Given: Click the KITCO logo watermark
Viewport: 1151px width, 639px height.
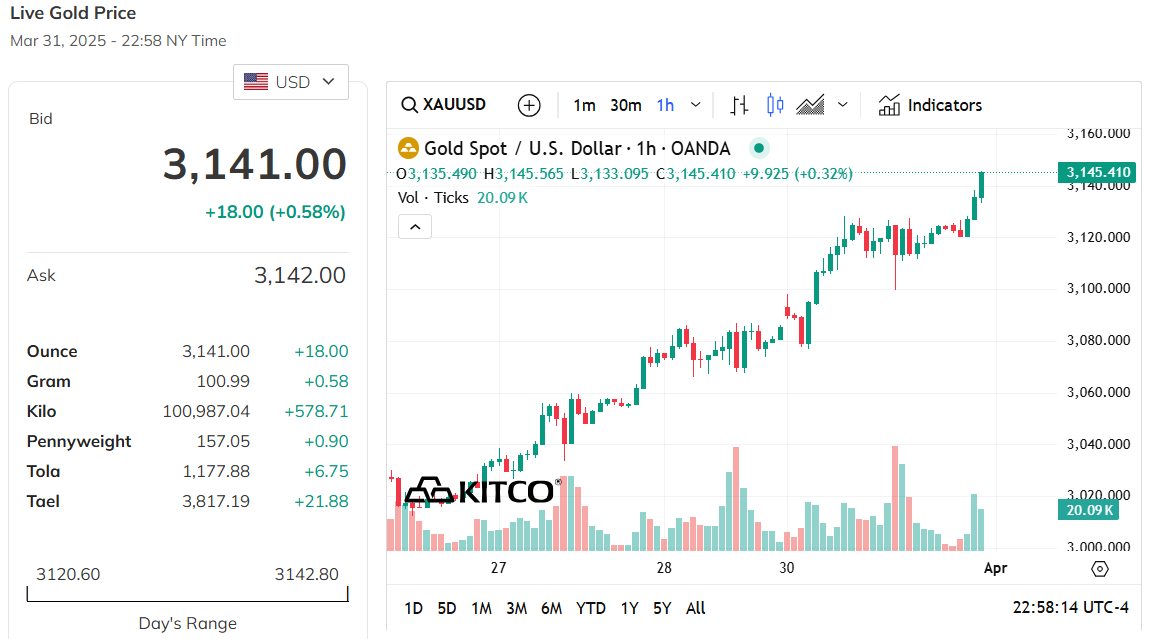Looking at the screenshot, I should click(484, 491).
